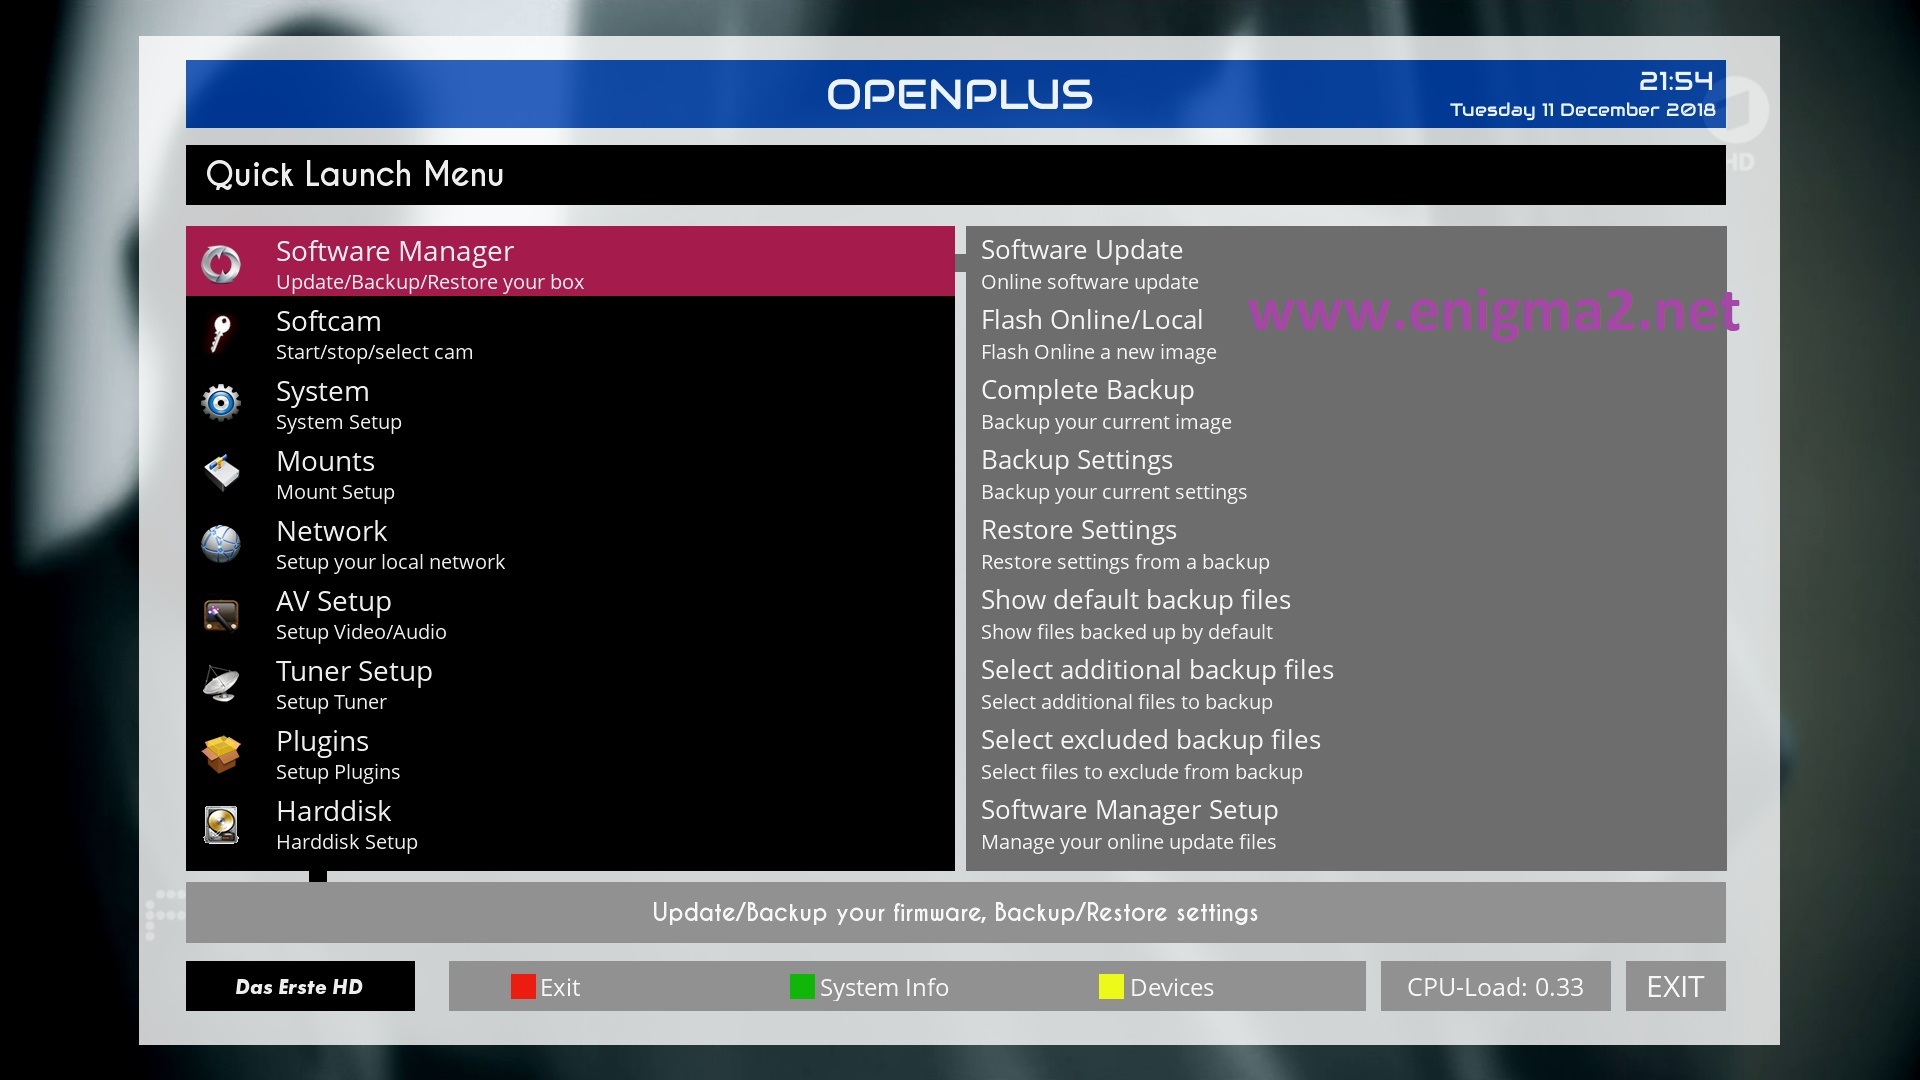The width and height of the screenshot is (1920, 1080).
Task: Click the text 'Update/Backup/Restore your box'
Action: (x=430, y=282)
